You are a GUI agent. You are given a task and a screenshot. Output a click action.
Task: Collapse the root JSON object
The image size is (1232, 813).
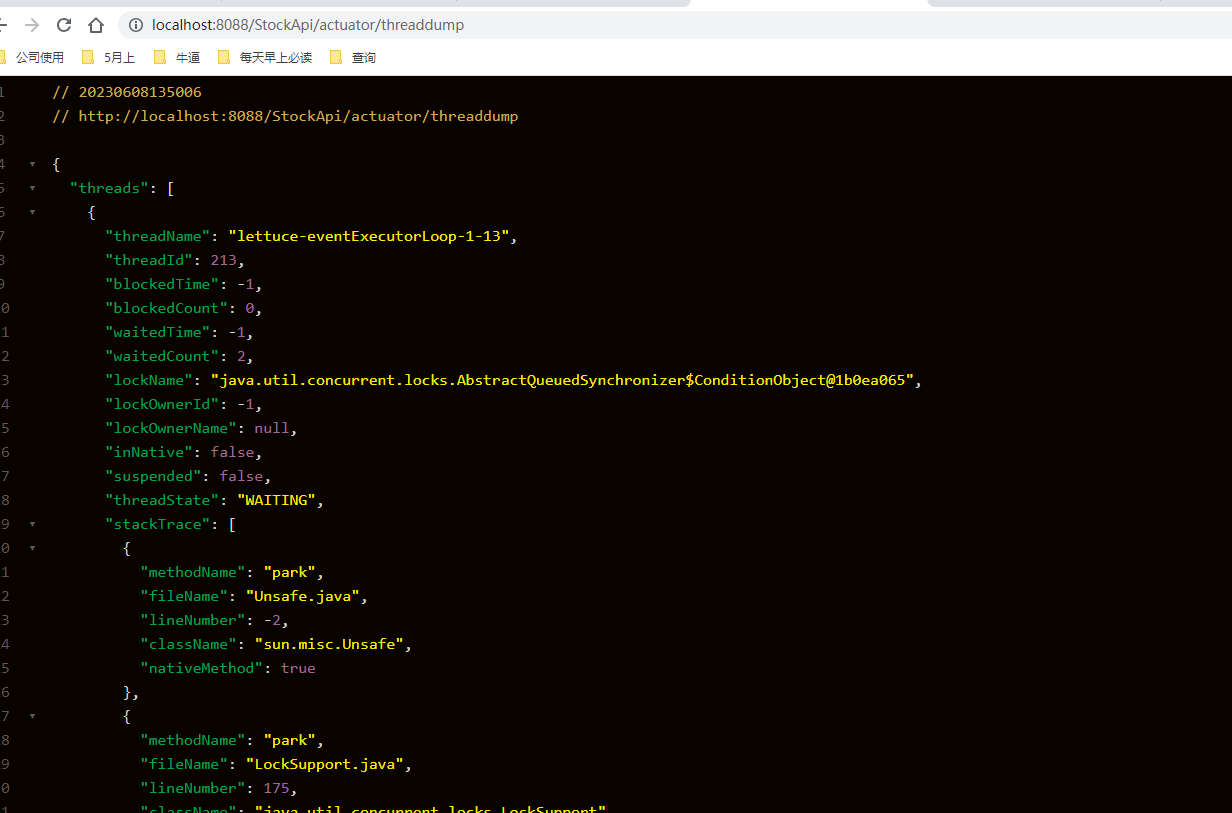(32, 164)
